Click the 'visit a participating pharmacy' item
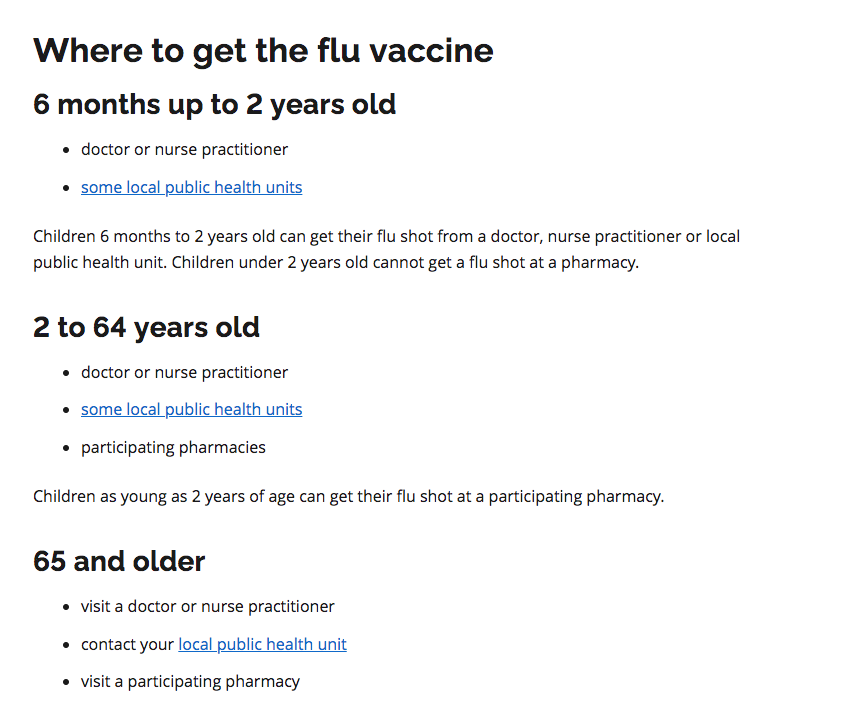Viewport: 844px width, 704px height. click(x=191, y=682)
